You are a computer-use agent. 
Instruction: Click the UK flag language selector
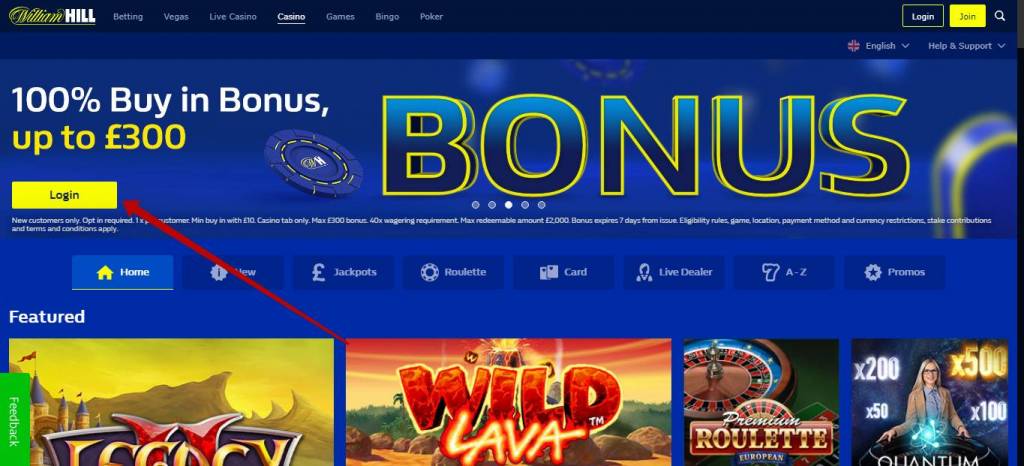tap(854, 46)
